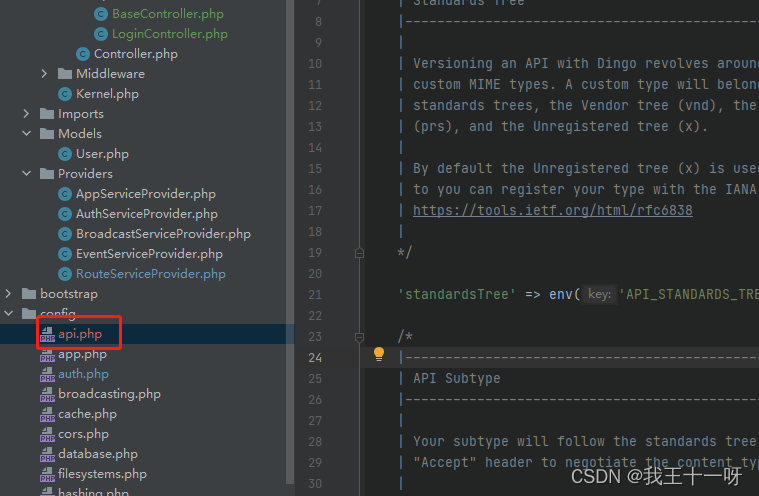Expand the bootstrap folder

[8, 294]
